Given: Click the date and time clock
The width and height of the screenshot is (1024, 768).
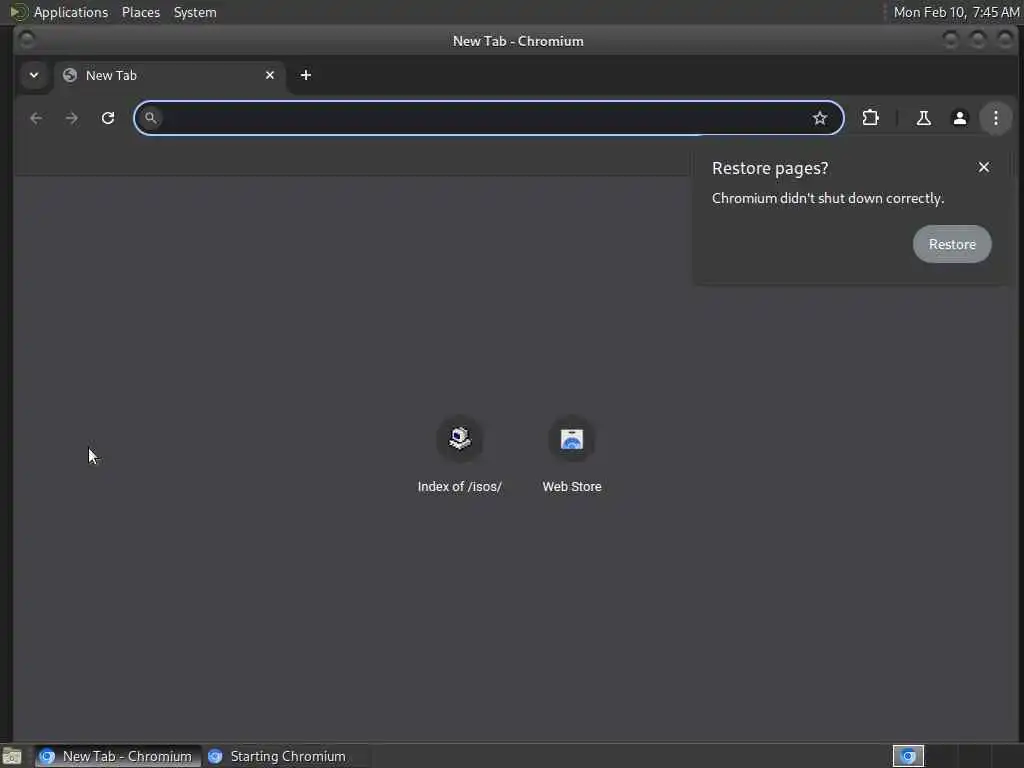Looking at the screenshot, I should [x=956, y=12].
